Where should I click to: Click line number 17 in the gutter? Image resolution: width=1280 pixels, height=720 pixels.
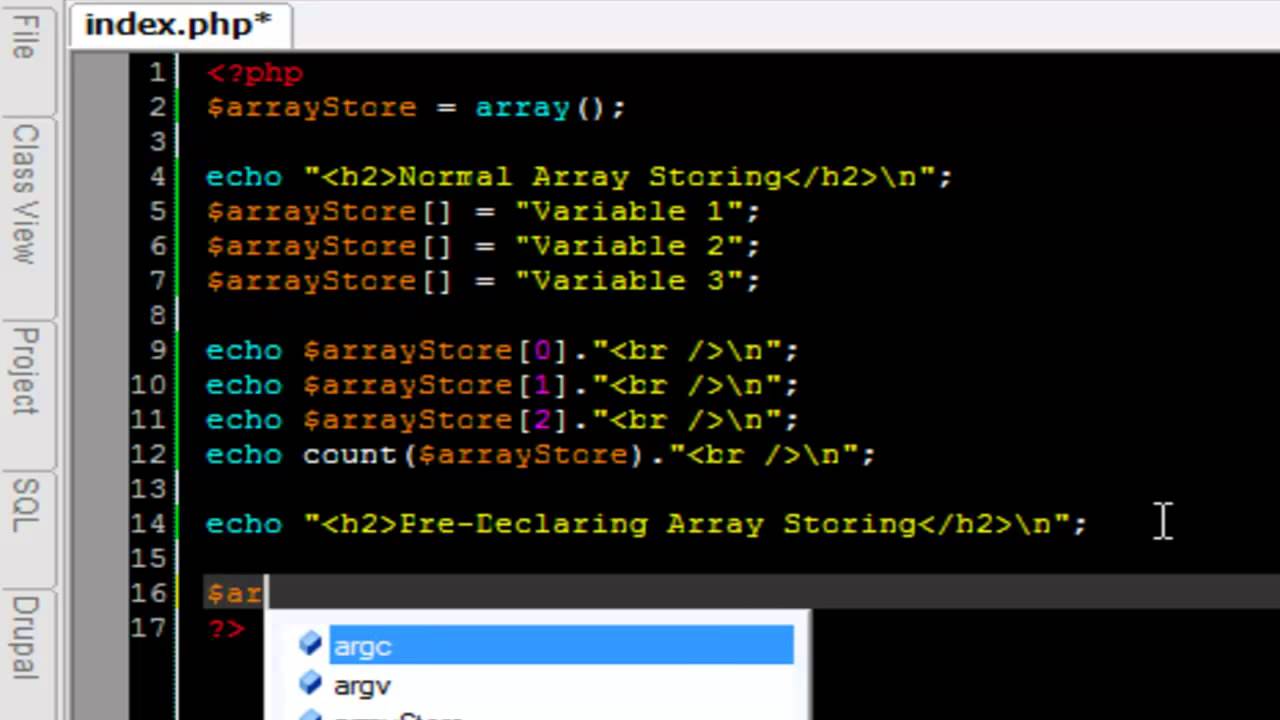point(148,629)
